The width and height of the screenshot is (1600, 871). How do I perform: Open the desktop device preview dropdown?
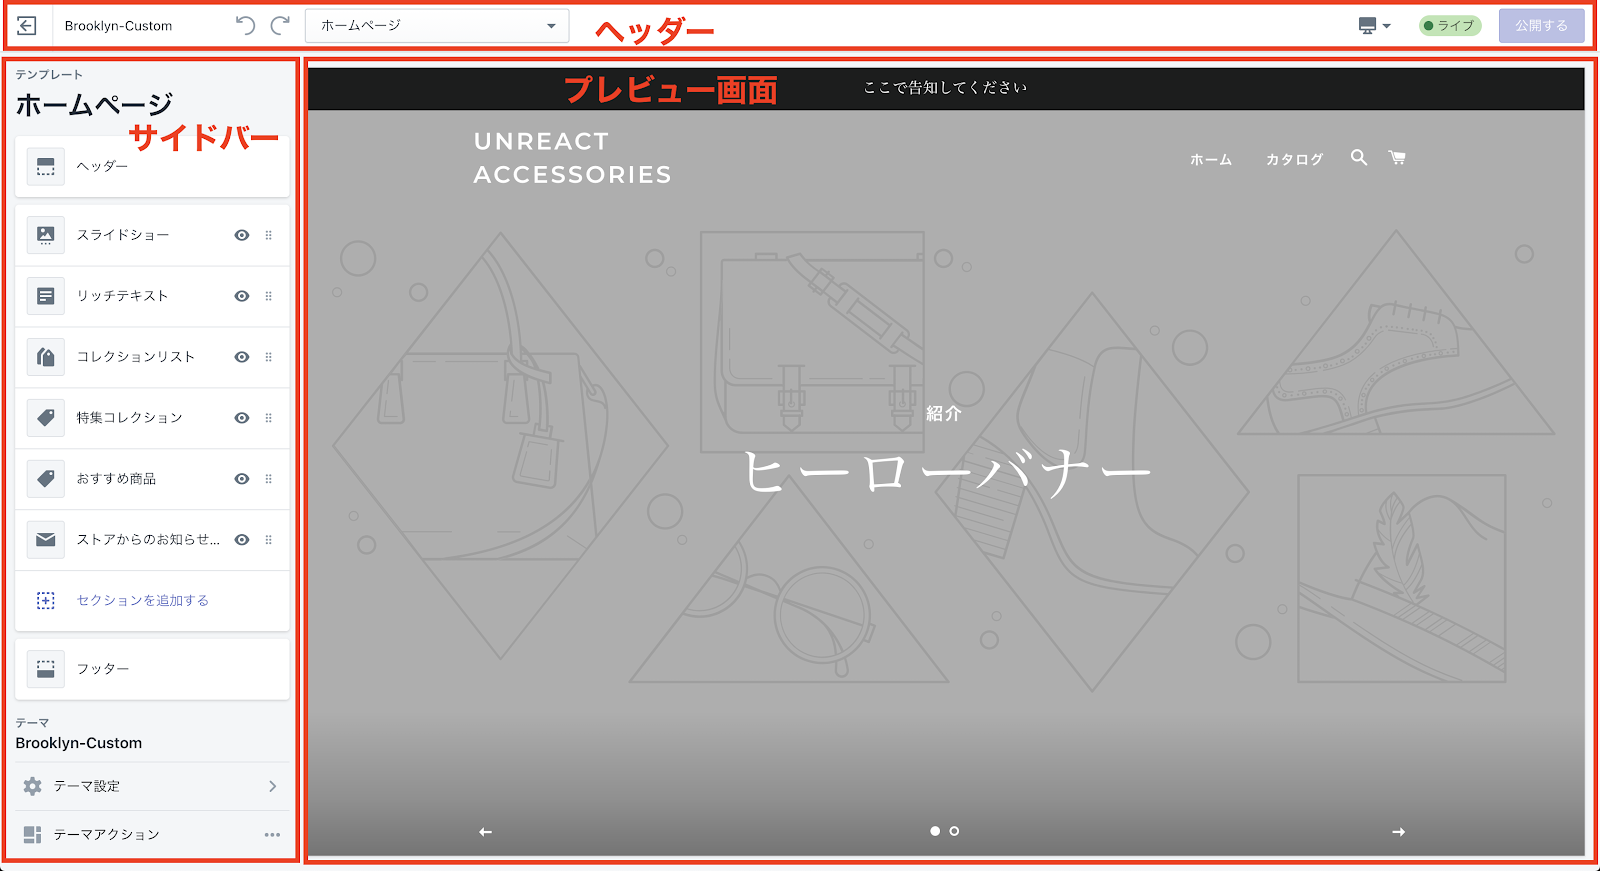(x=1374, y=26)
